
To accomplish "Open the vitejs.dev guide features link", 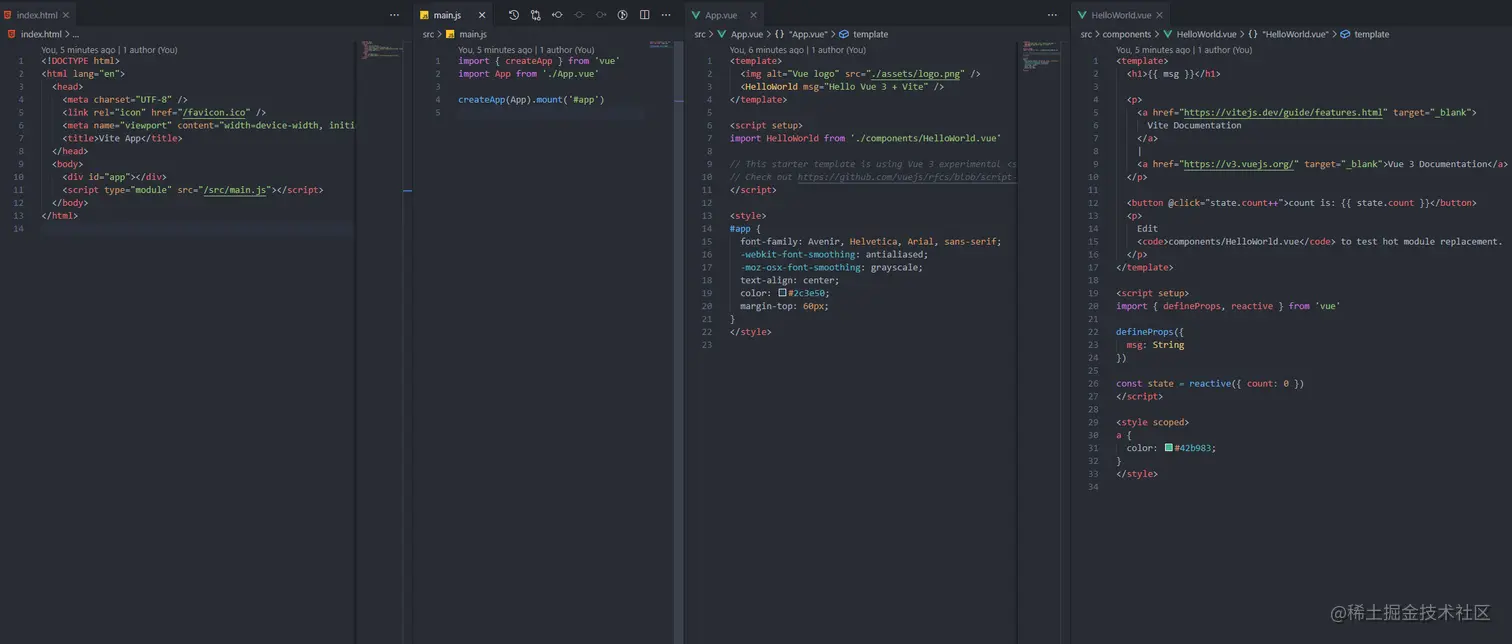I will (1285, 113).
